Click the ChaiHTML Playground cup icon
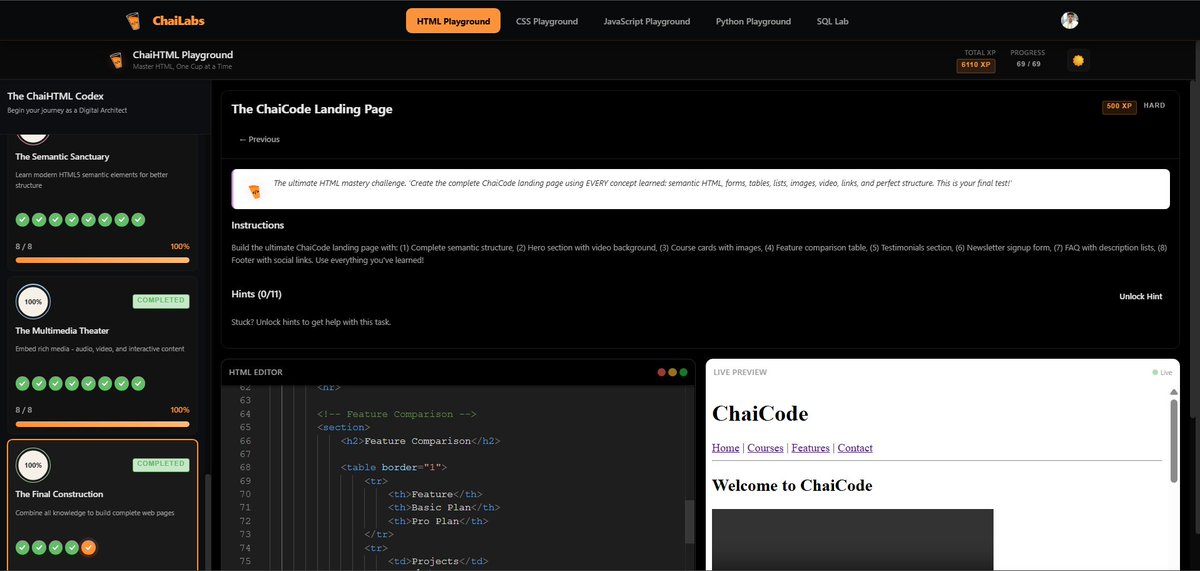 point(117,60)
